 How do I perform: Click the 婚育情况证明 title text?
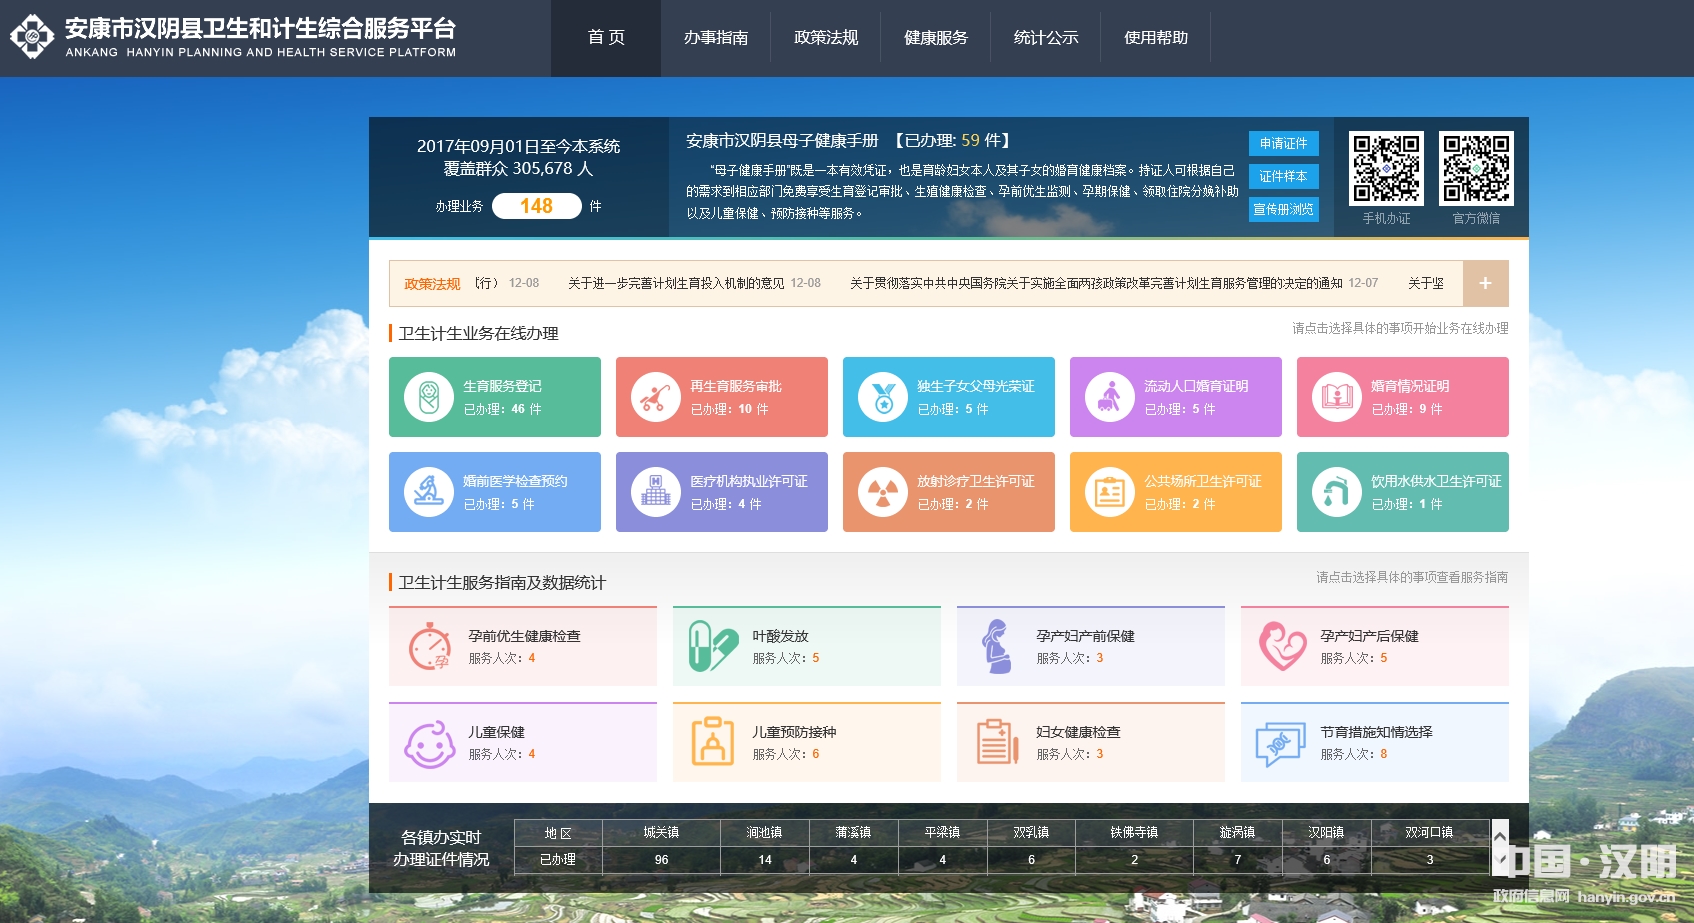(x=1410, y=386)
